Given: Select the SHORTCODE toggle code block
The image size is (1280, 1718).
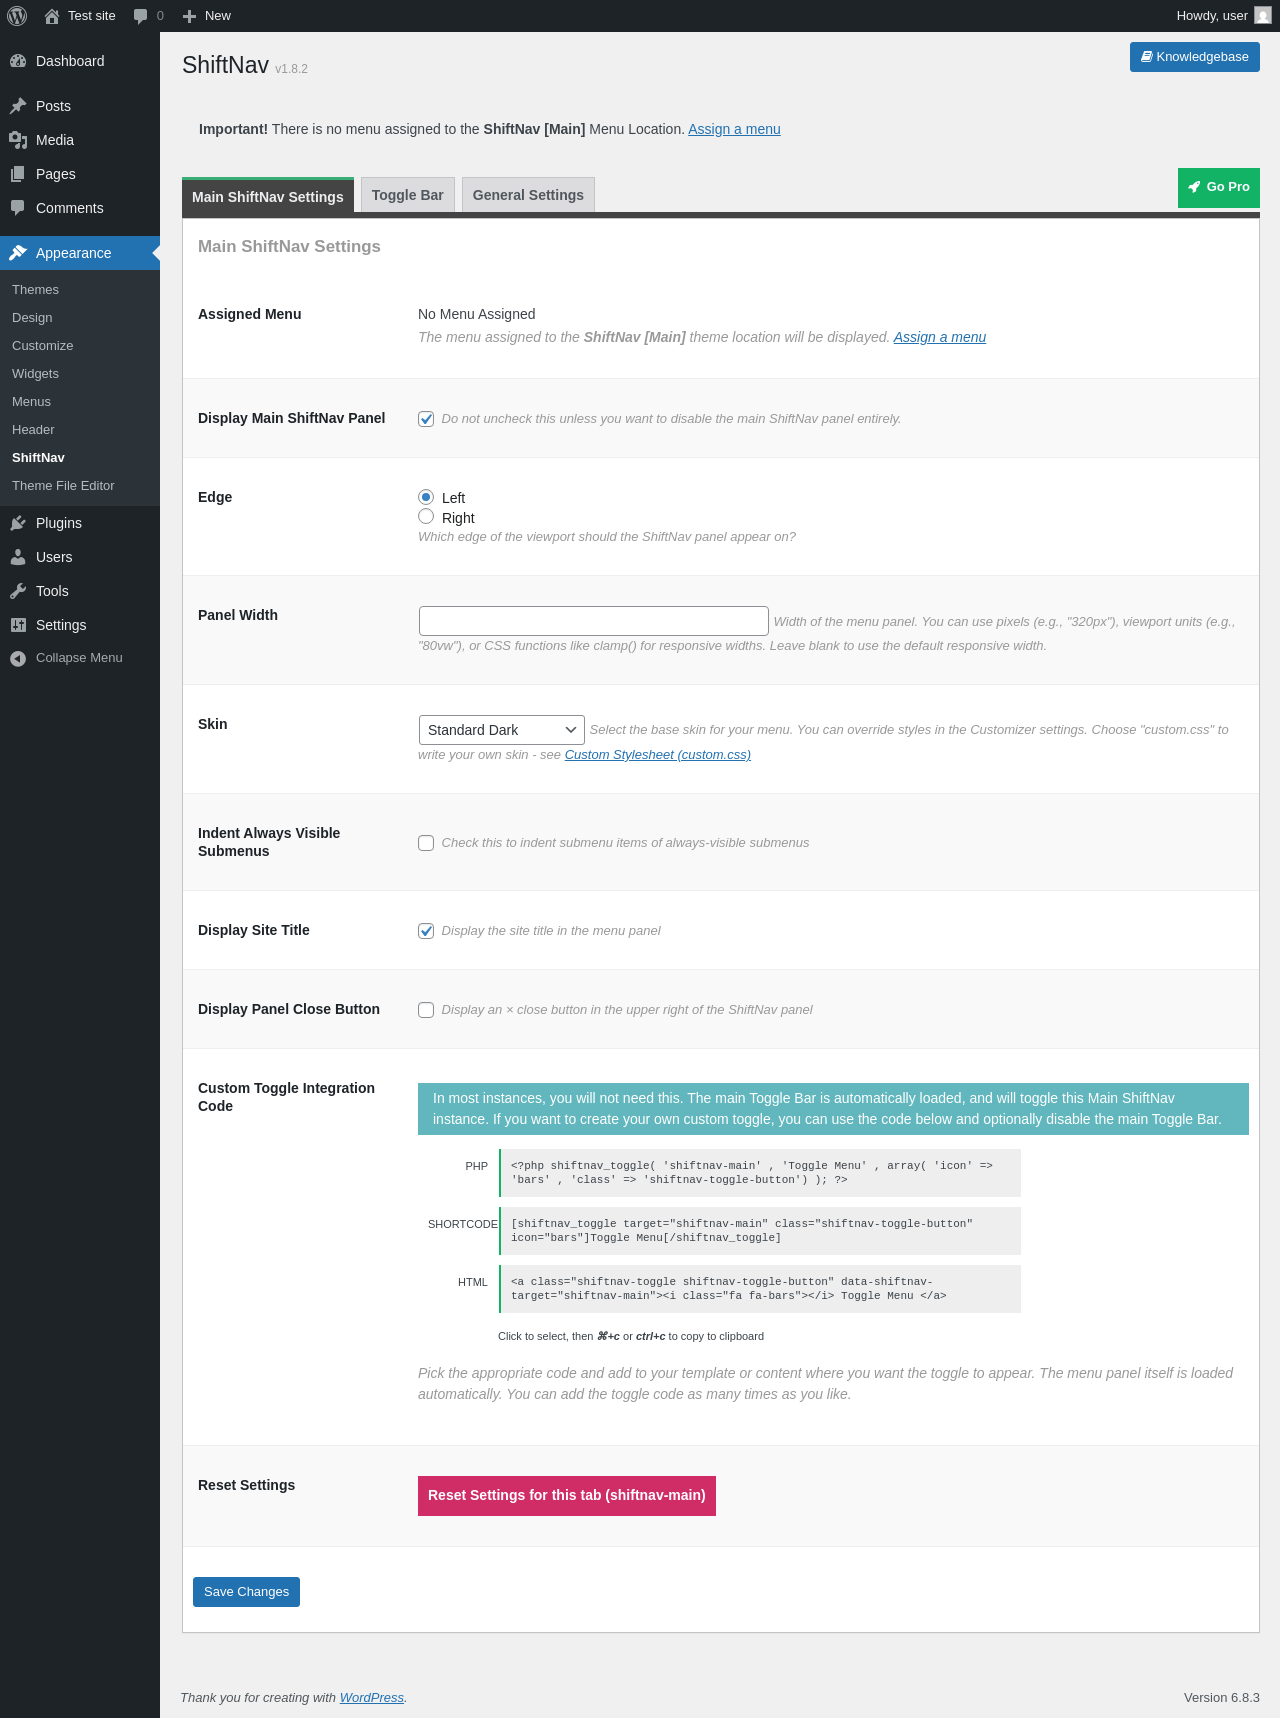Looking at the screenshot, I should 760,1231.
